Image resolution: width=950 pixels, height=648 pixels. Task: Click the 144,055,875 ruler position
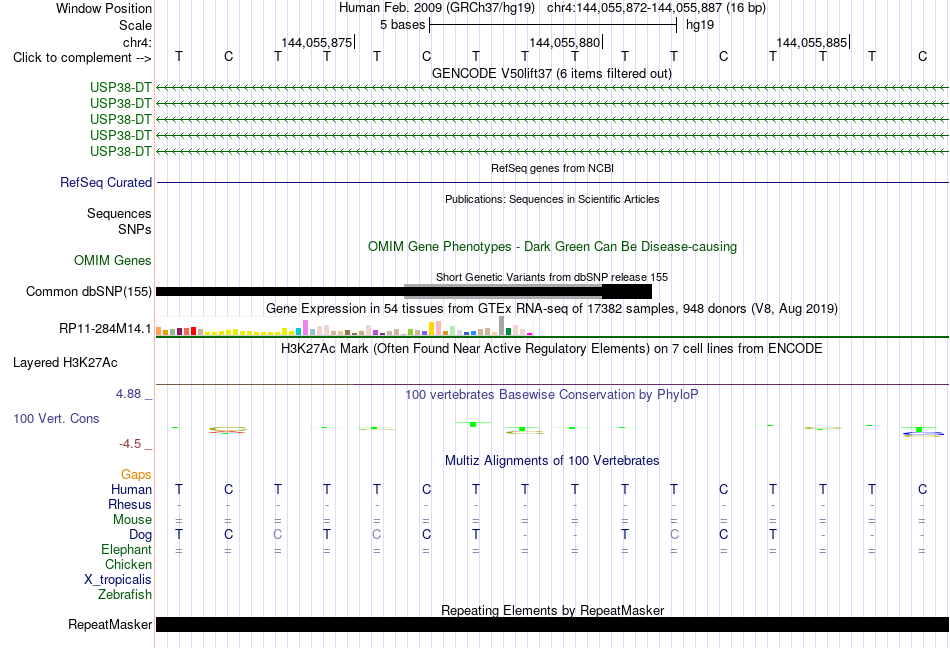(x=316, y=42)
